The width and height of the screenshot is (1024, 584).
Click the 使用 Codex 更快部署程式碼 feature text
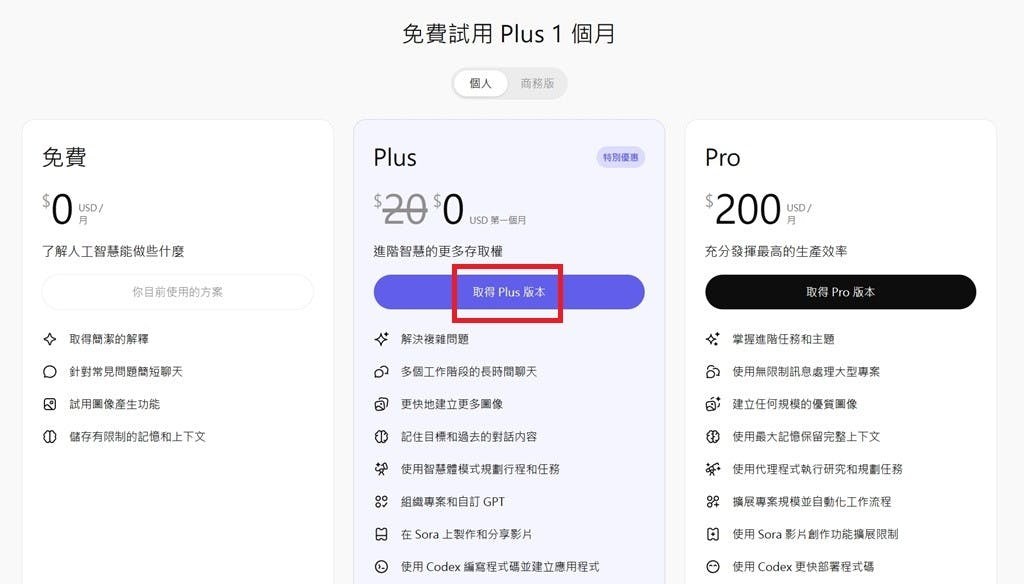tap(803, 567)
